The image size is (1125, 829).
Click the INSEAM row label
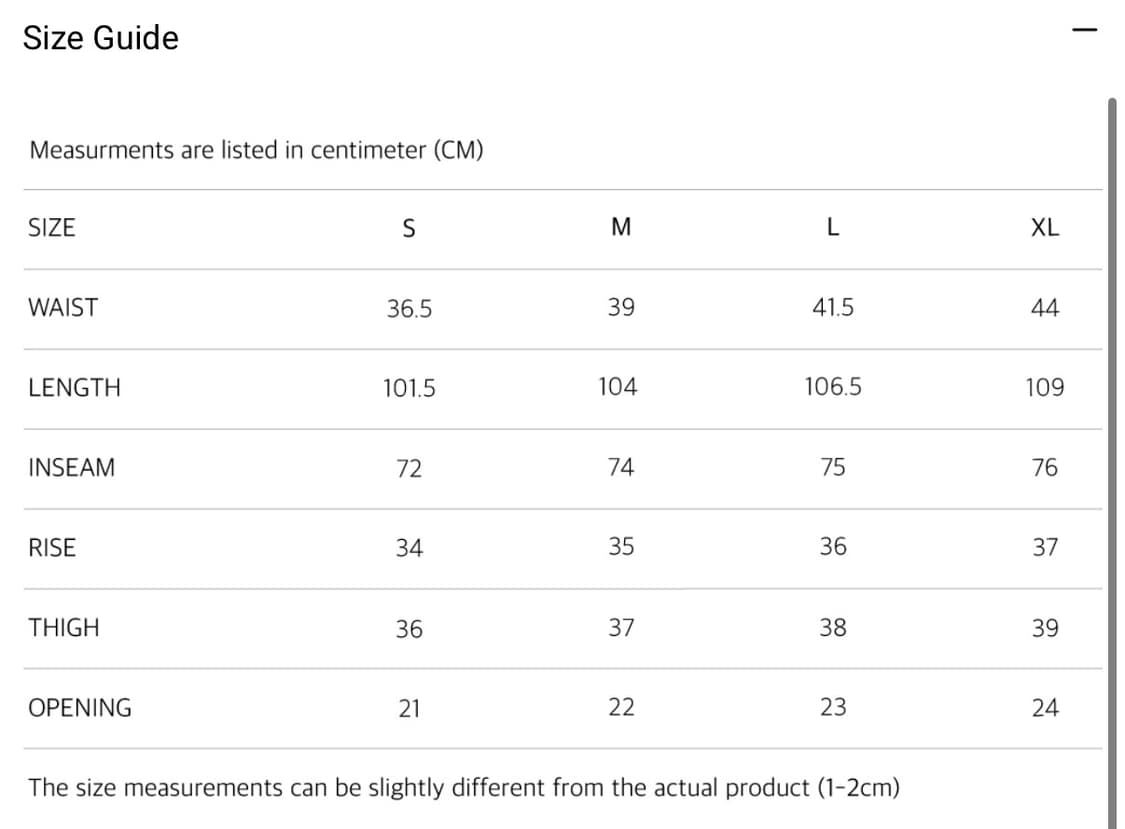point(72,467)
